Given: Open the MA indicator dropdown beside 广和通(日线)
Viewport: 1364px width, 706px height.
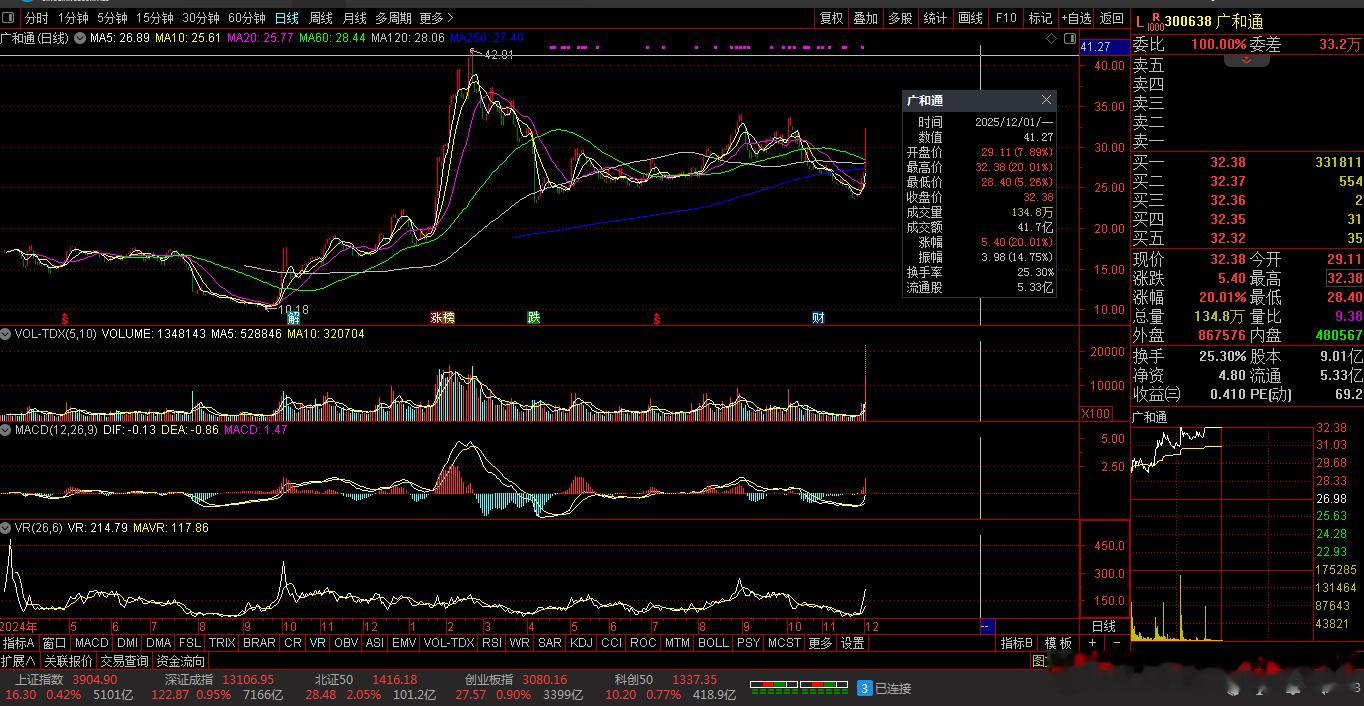Looking at the screenshot, I should [x=79, y=39].
